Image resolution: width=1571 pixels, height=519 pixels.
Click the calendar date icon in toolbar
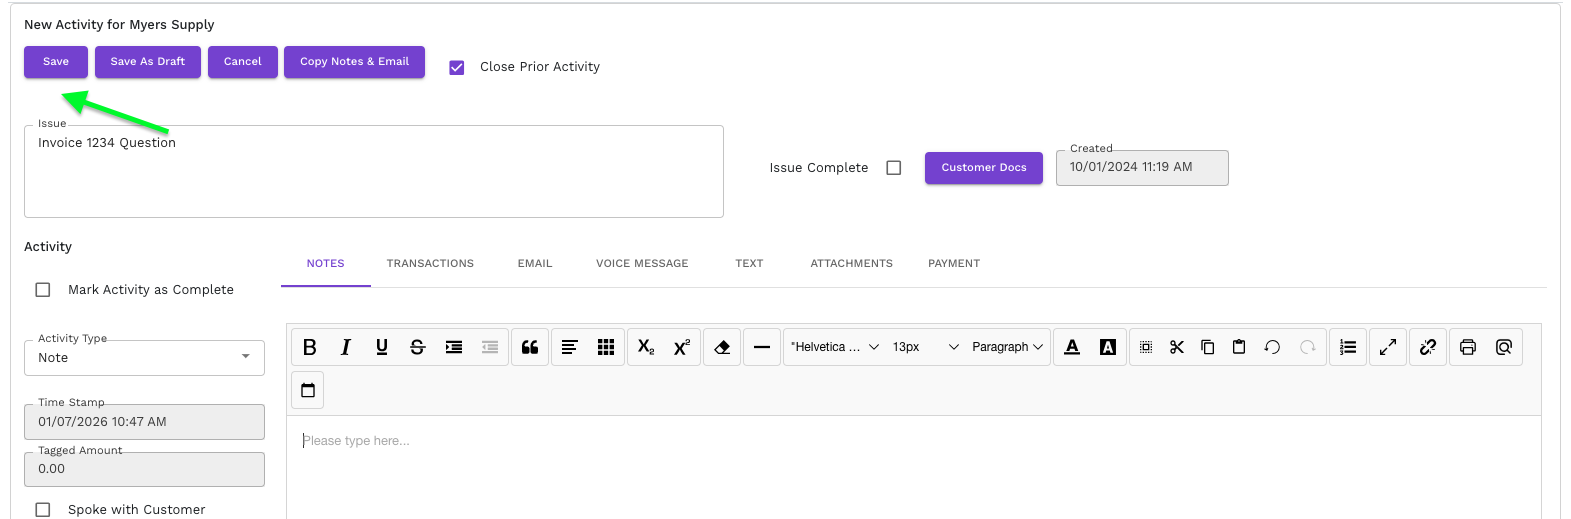(308, 390)
